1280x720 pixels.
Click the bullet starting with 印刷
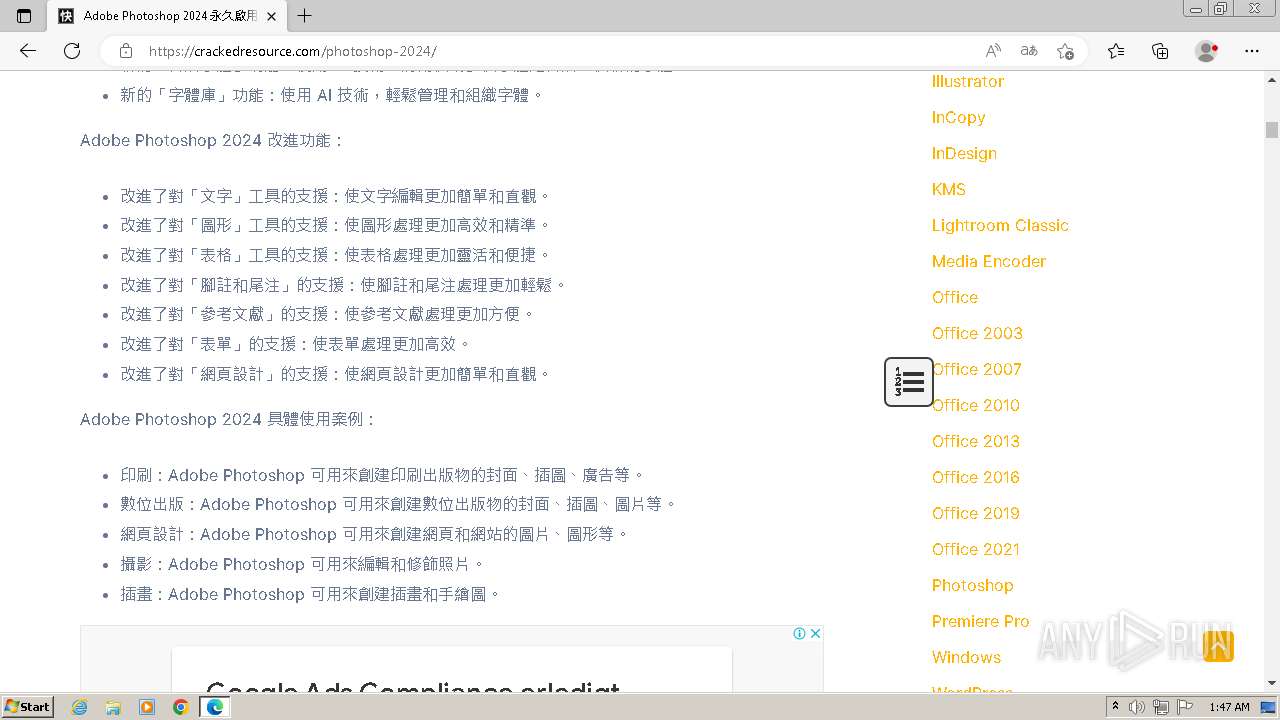(383, 474)
